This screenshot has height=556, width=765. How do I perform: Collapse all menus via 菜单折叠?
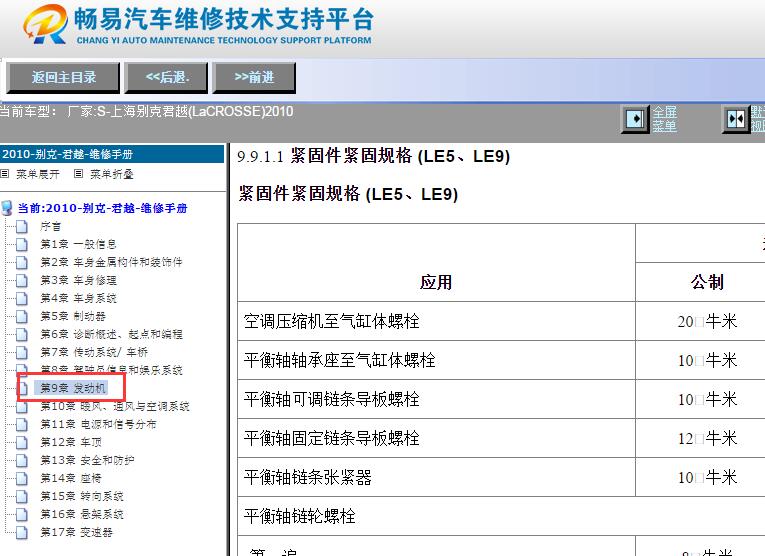click(112, 174)
